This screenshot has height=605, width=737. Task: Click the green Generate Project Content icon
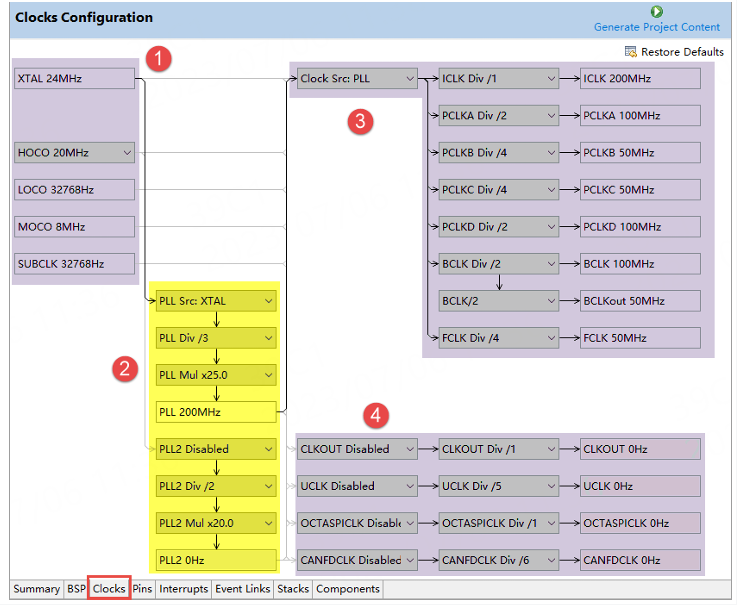[657, 11]
